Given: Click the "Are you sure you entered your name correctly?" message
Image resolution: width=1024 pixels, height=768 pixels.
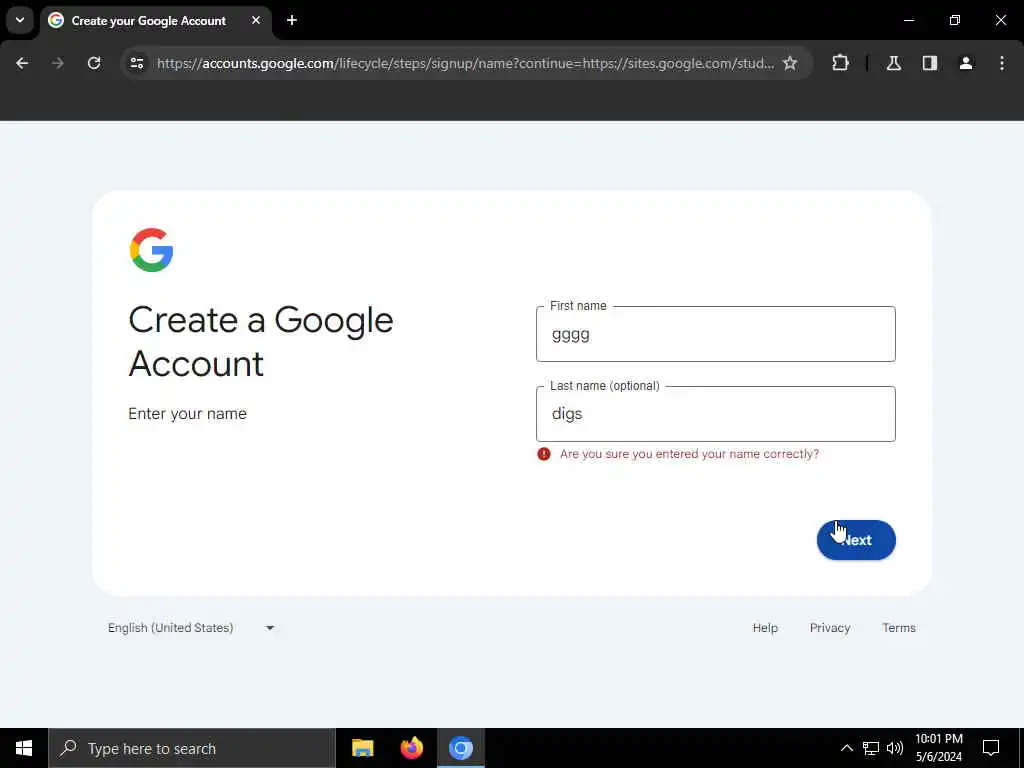Looking at the screenshot, I should pos(689,454).
